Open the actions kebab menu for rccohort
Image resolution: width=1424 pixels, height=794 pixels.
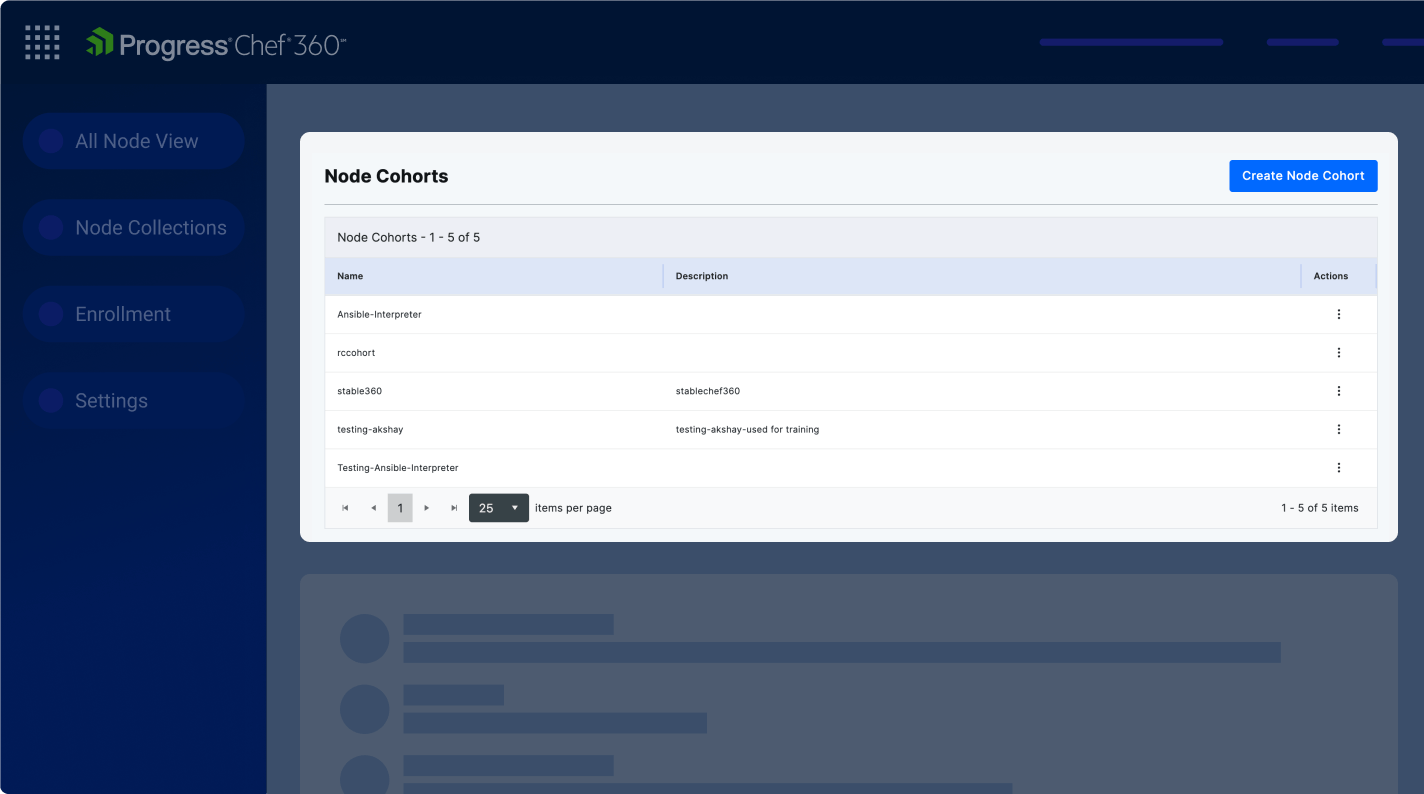[1339, 352]
